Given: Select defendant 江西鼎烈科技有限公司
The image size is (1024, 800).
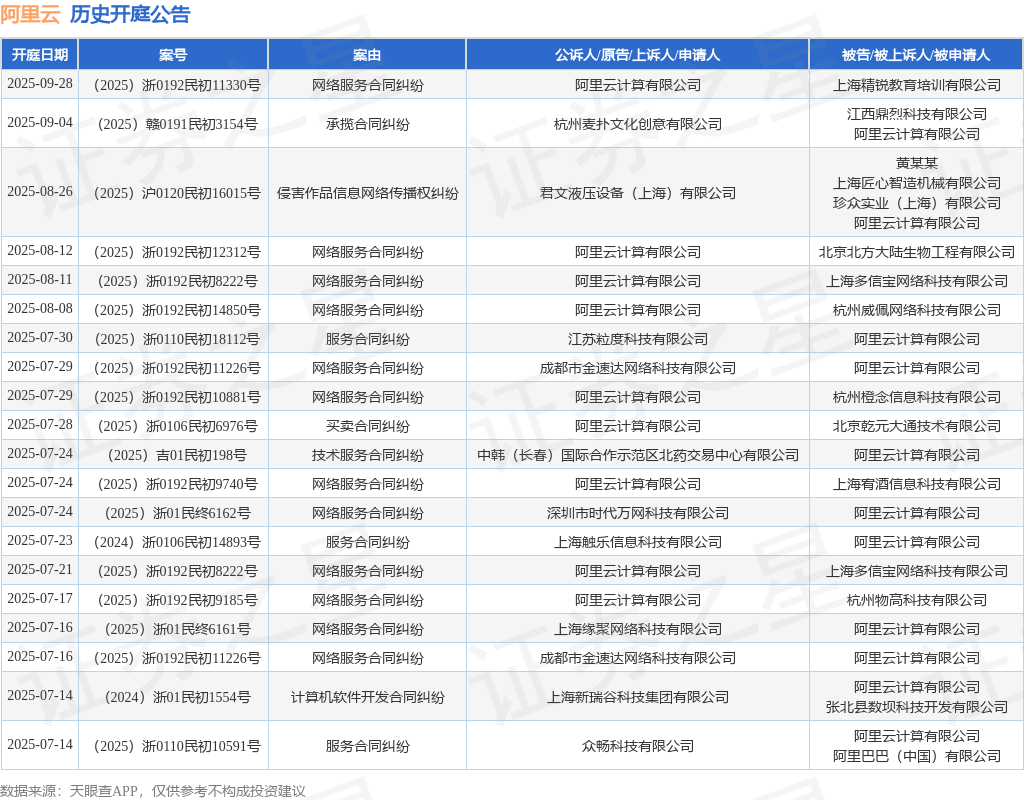Looking at the screenshot, I should tap(916, 114).
